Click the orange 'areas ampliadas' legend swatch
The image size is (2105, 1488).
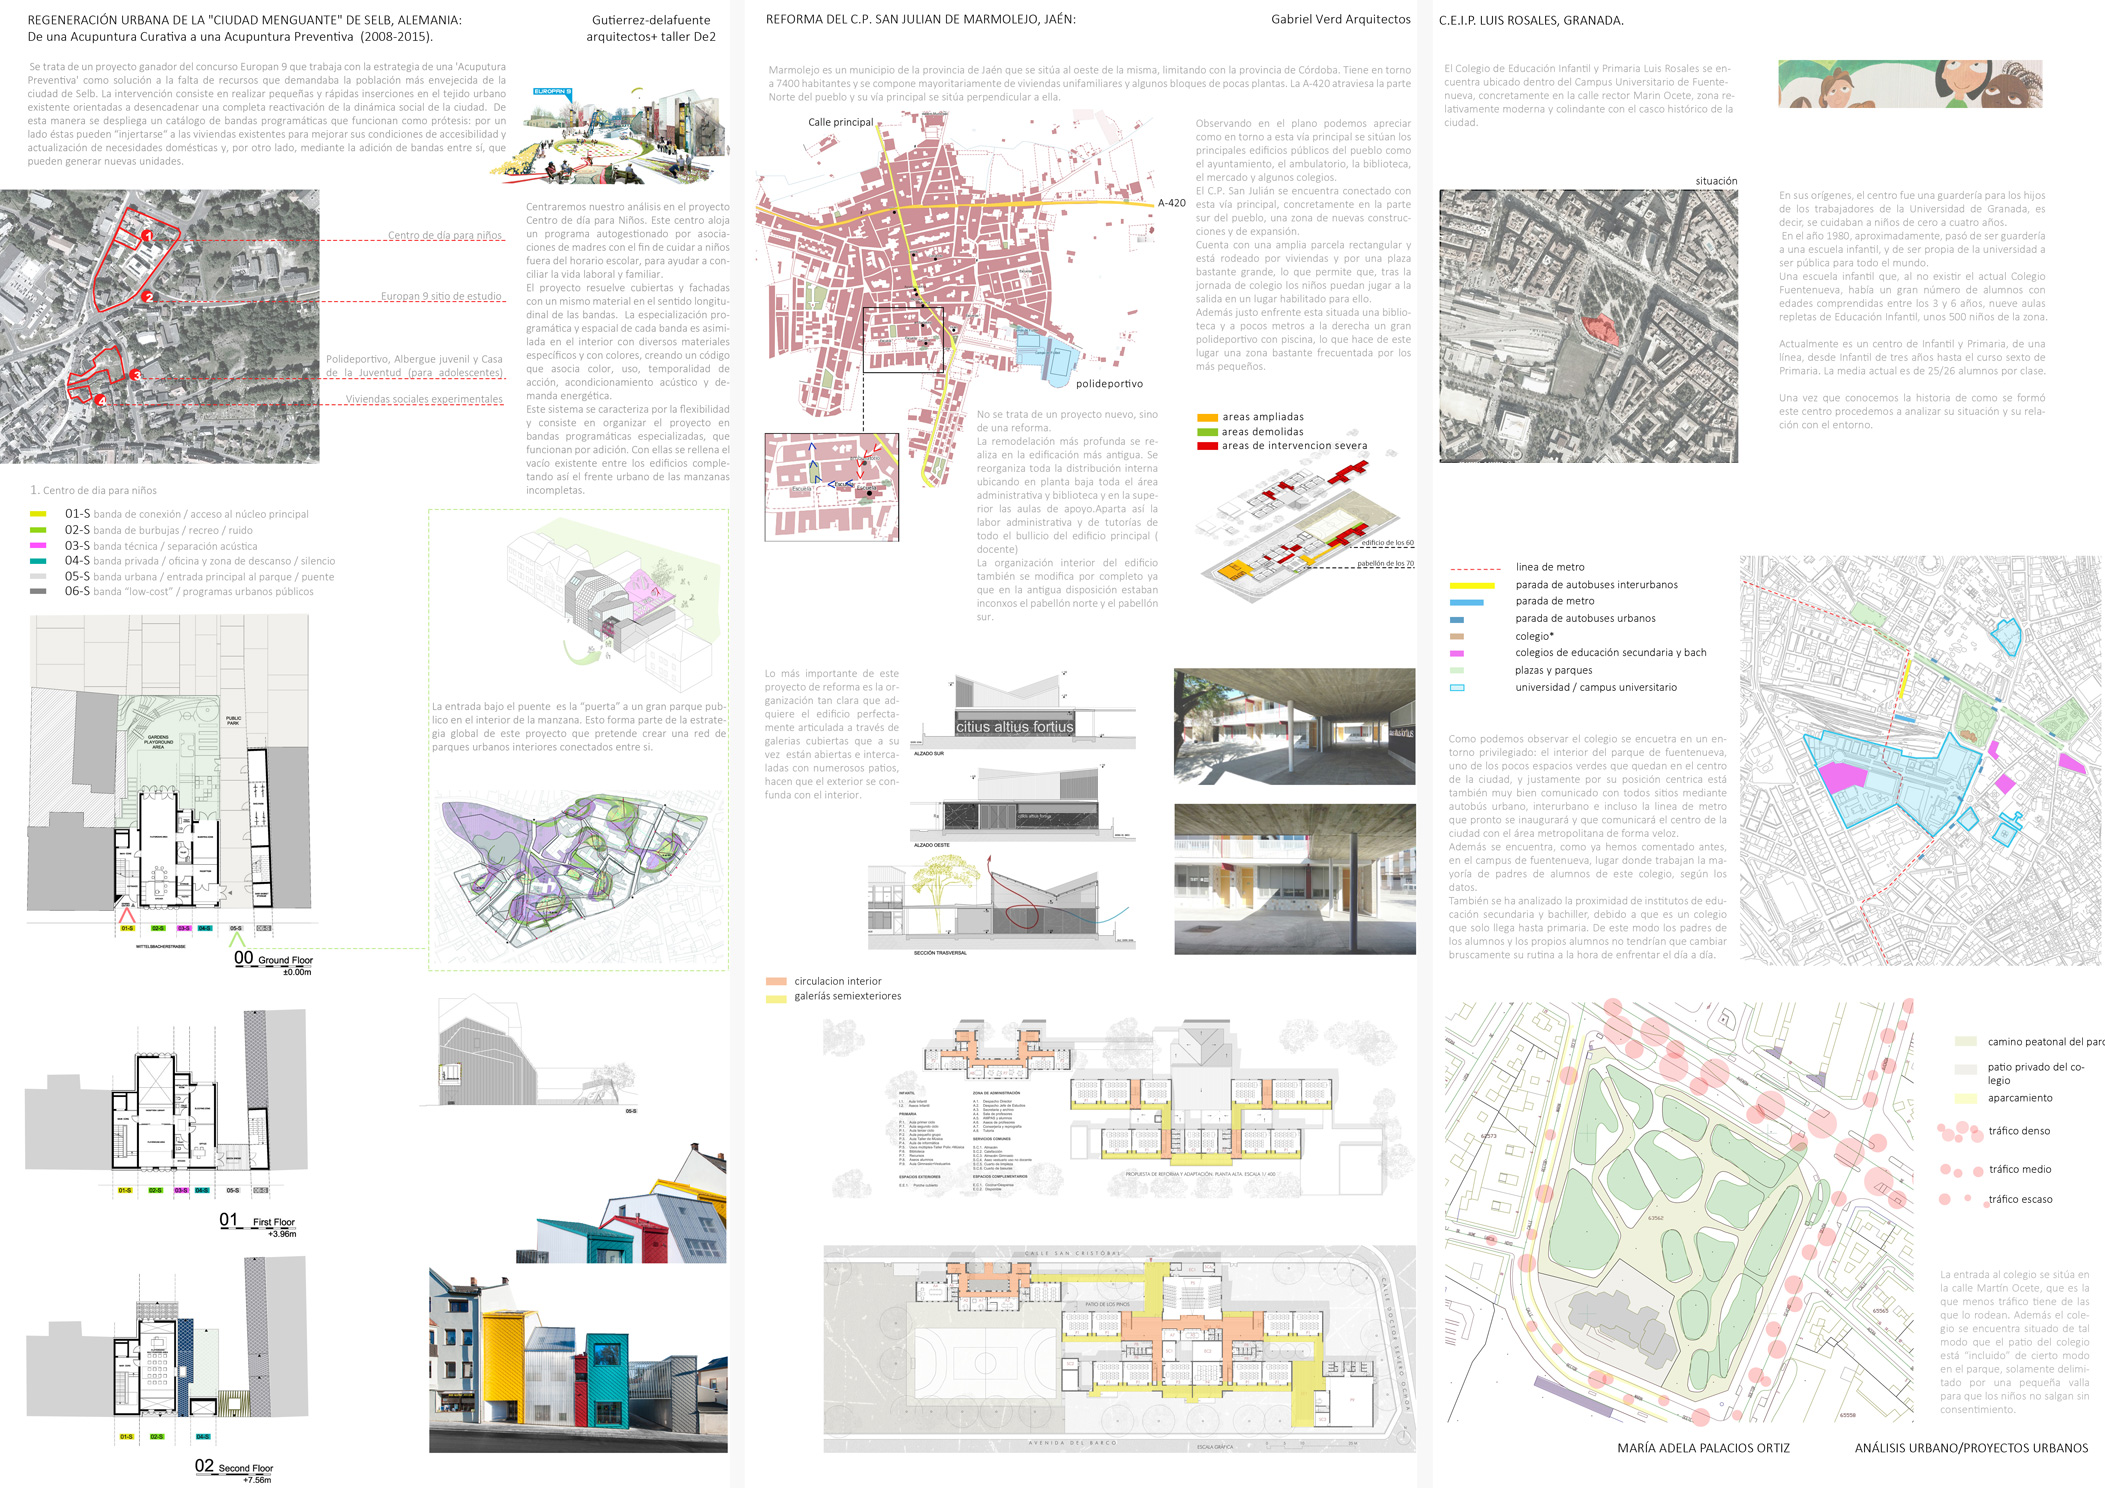1207,417
